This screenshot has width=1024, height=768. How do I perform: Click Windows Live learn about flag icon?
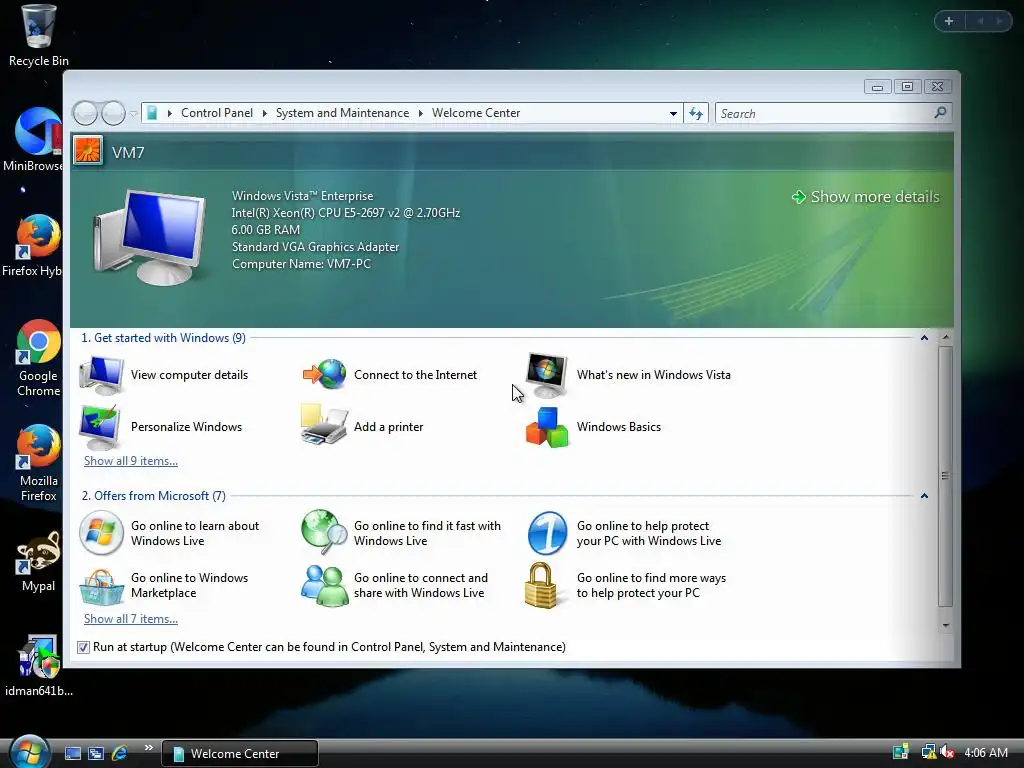101,533
